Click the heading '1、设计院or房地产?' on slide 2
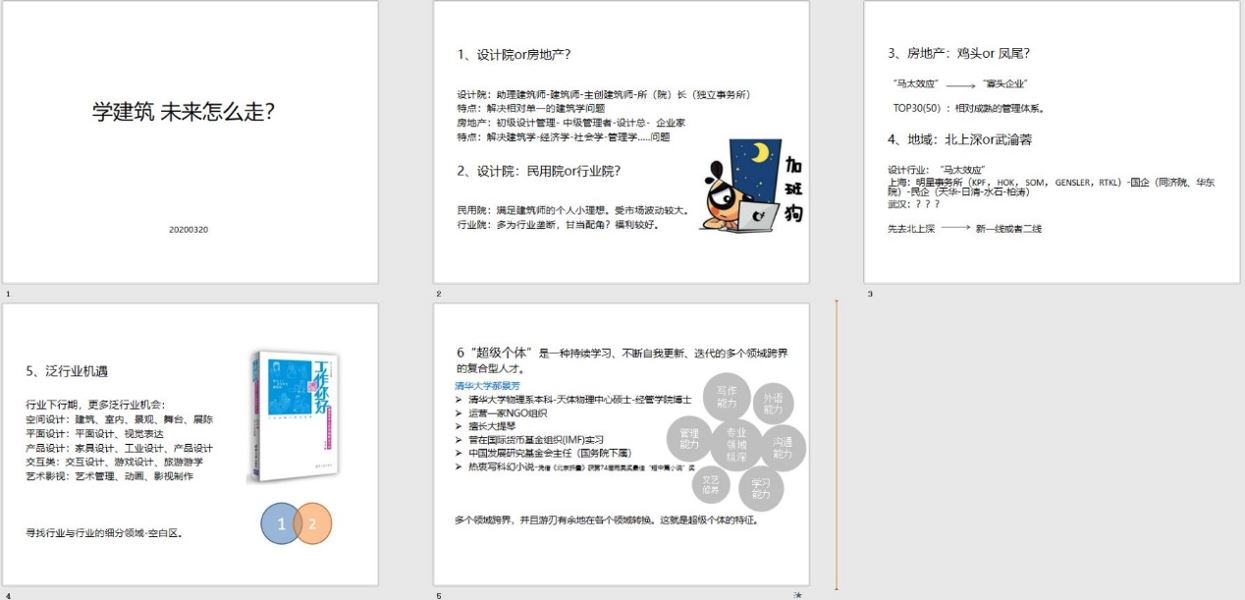Viewport: 1245px width, 600px height. coord(514,54)
